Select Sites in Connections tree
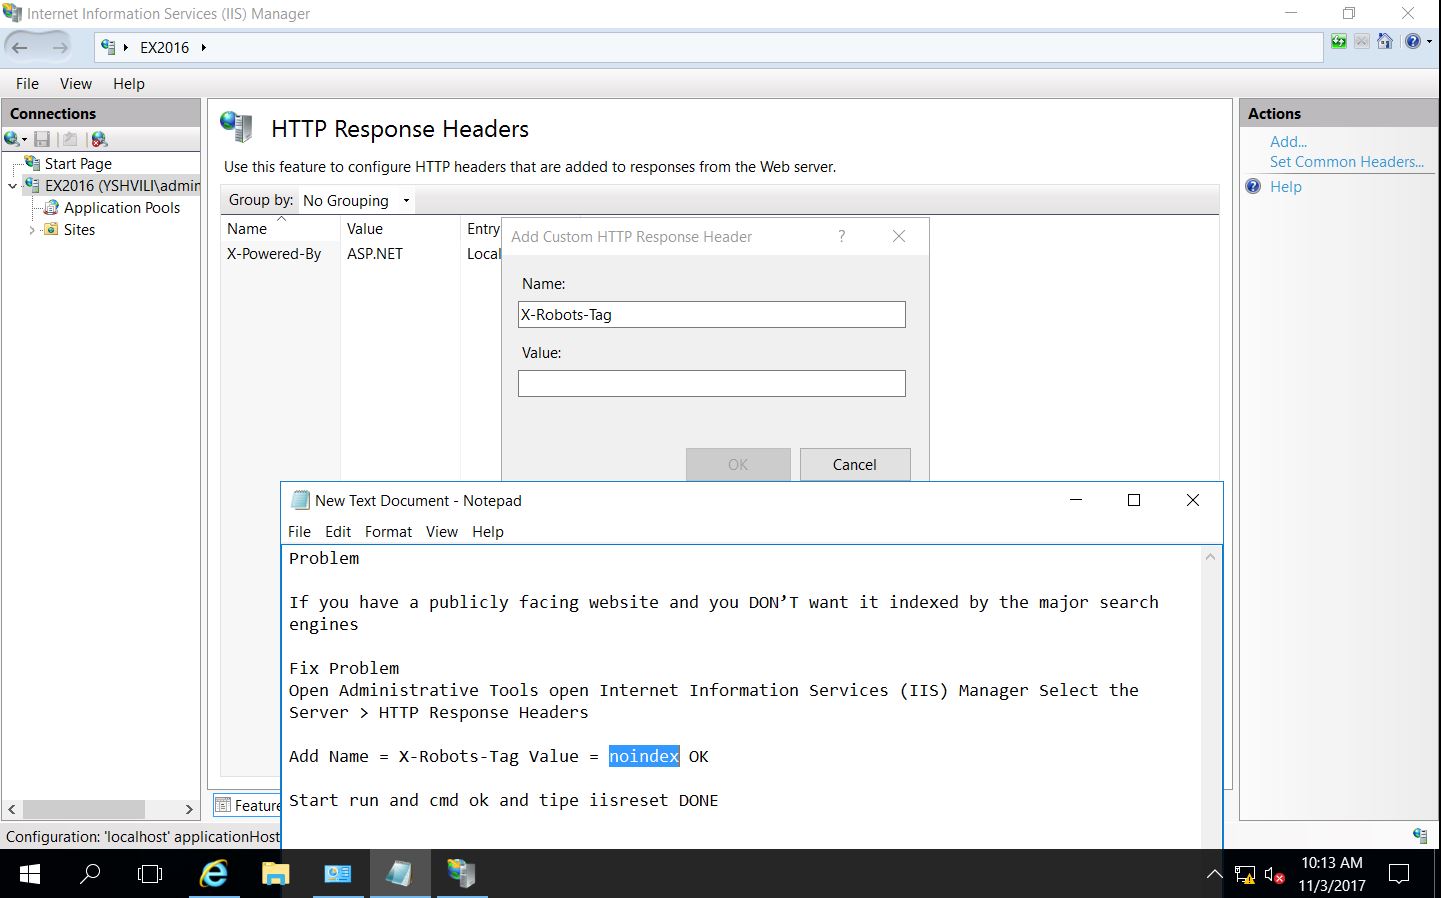The width and height of the screenshot is (1441, 898). pyautogui.click(x=80, y=229)
